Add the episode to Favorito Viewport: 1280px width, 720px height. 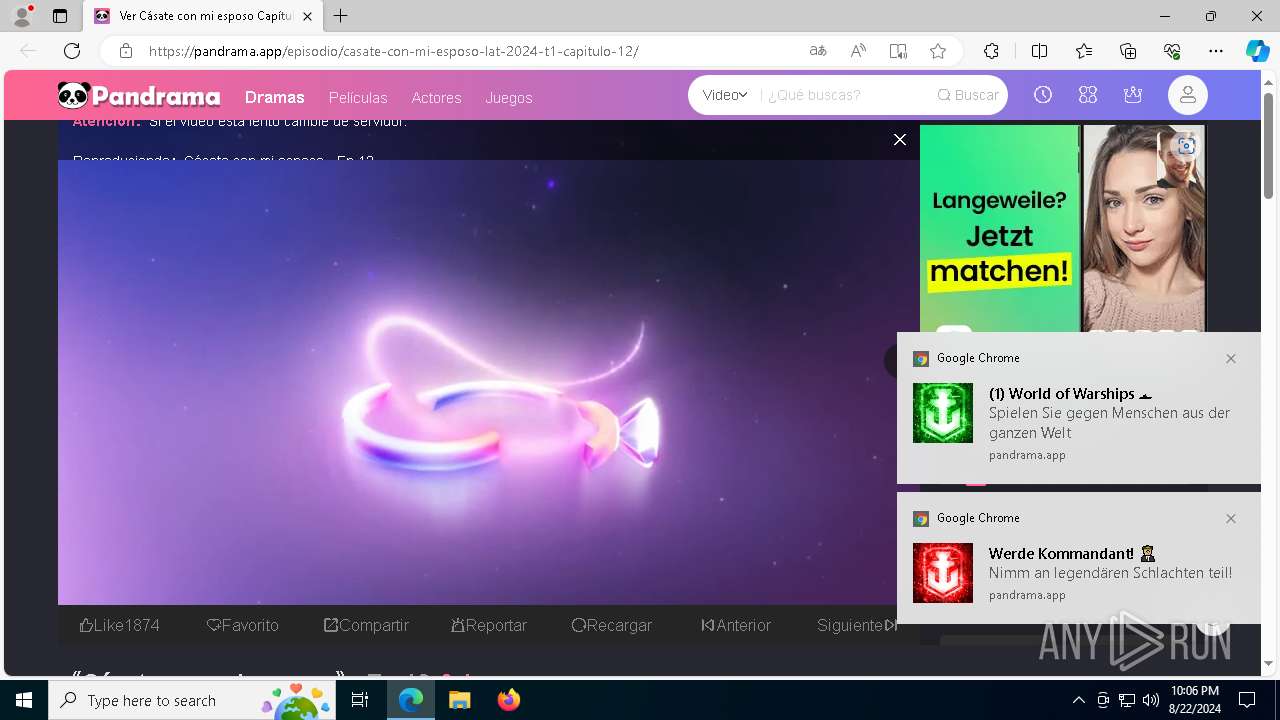click(242, 625)
